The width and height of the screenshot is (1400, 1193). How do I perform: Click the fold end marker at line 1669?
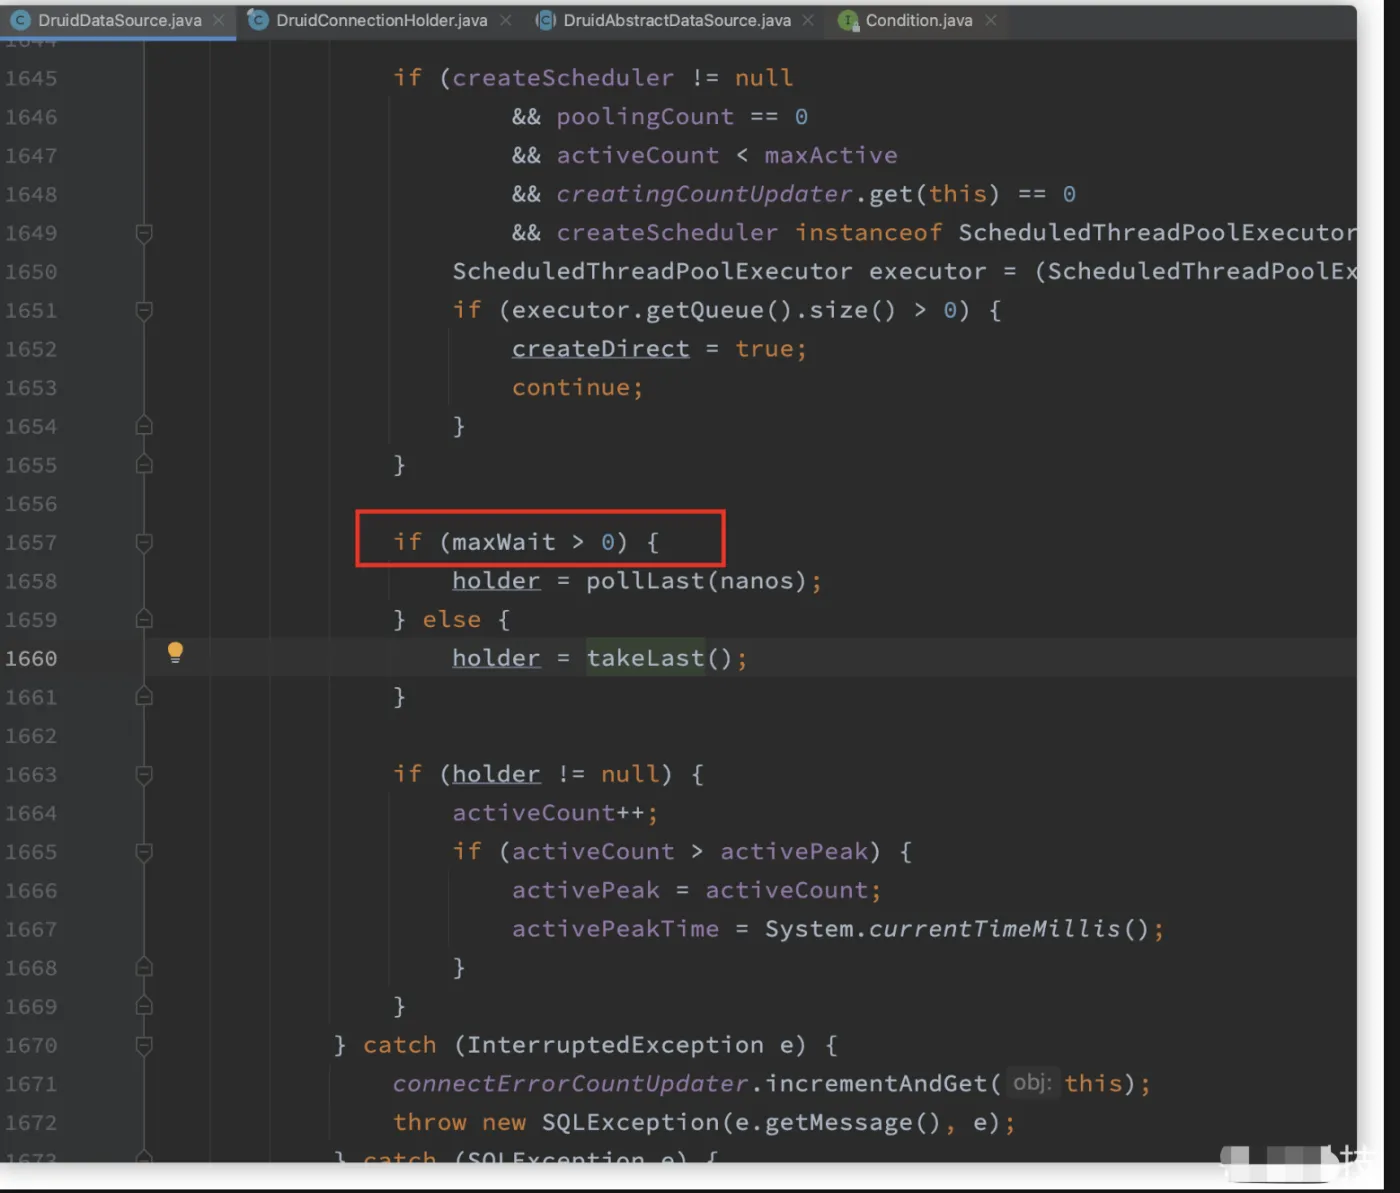[x=144, y=1006]
